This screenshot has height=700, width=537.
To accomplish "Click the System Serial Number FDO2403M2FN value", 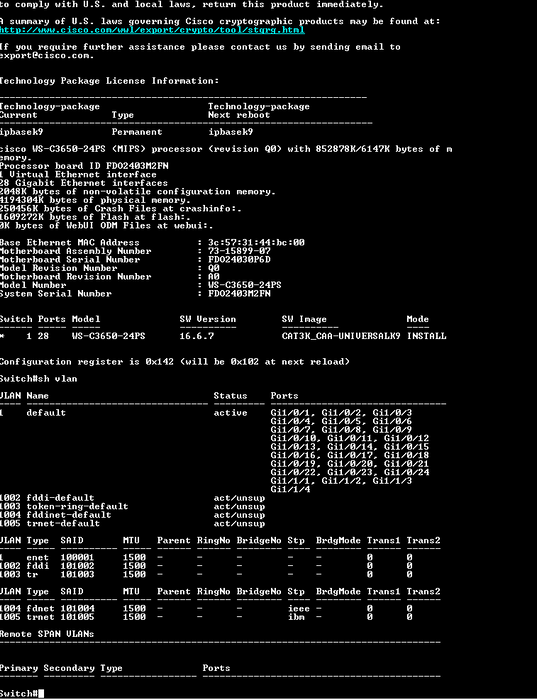I will point(239,293).
